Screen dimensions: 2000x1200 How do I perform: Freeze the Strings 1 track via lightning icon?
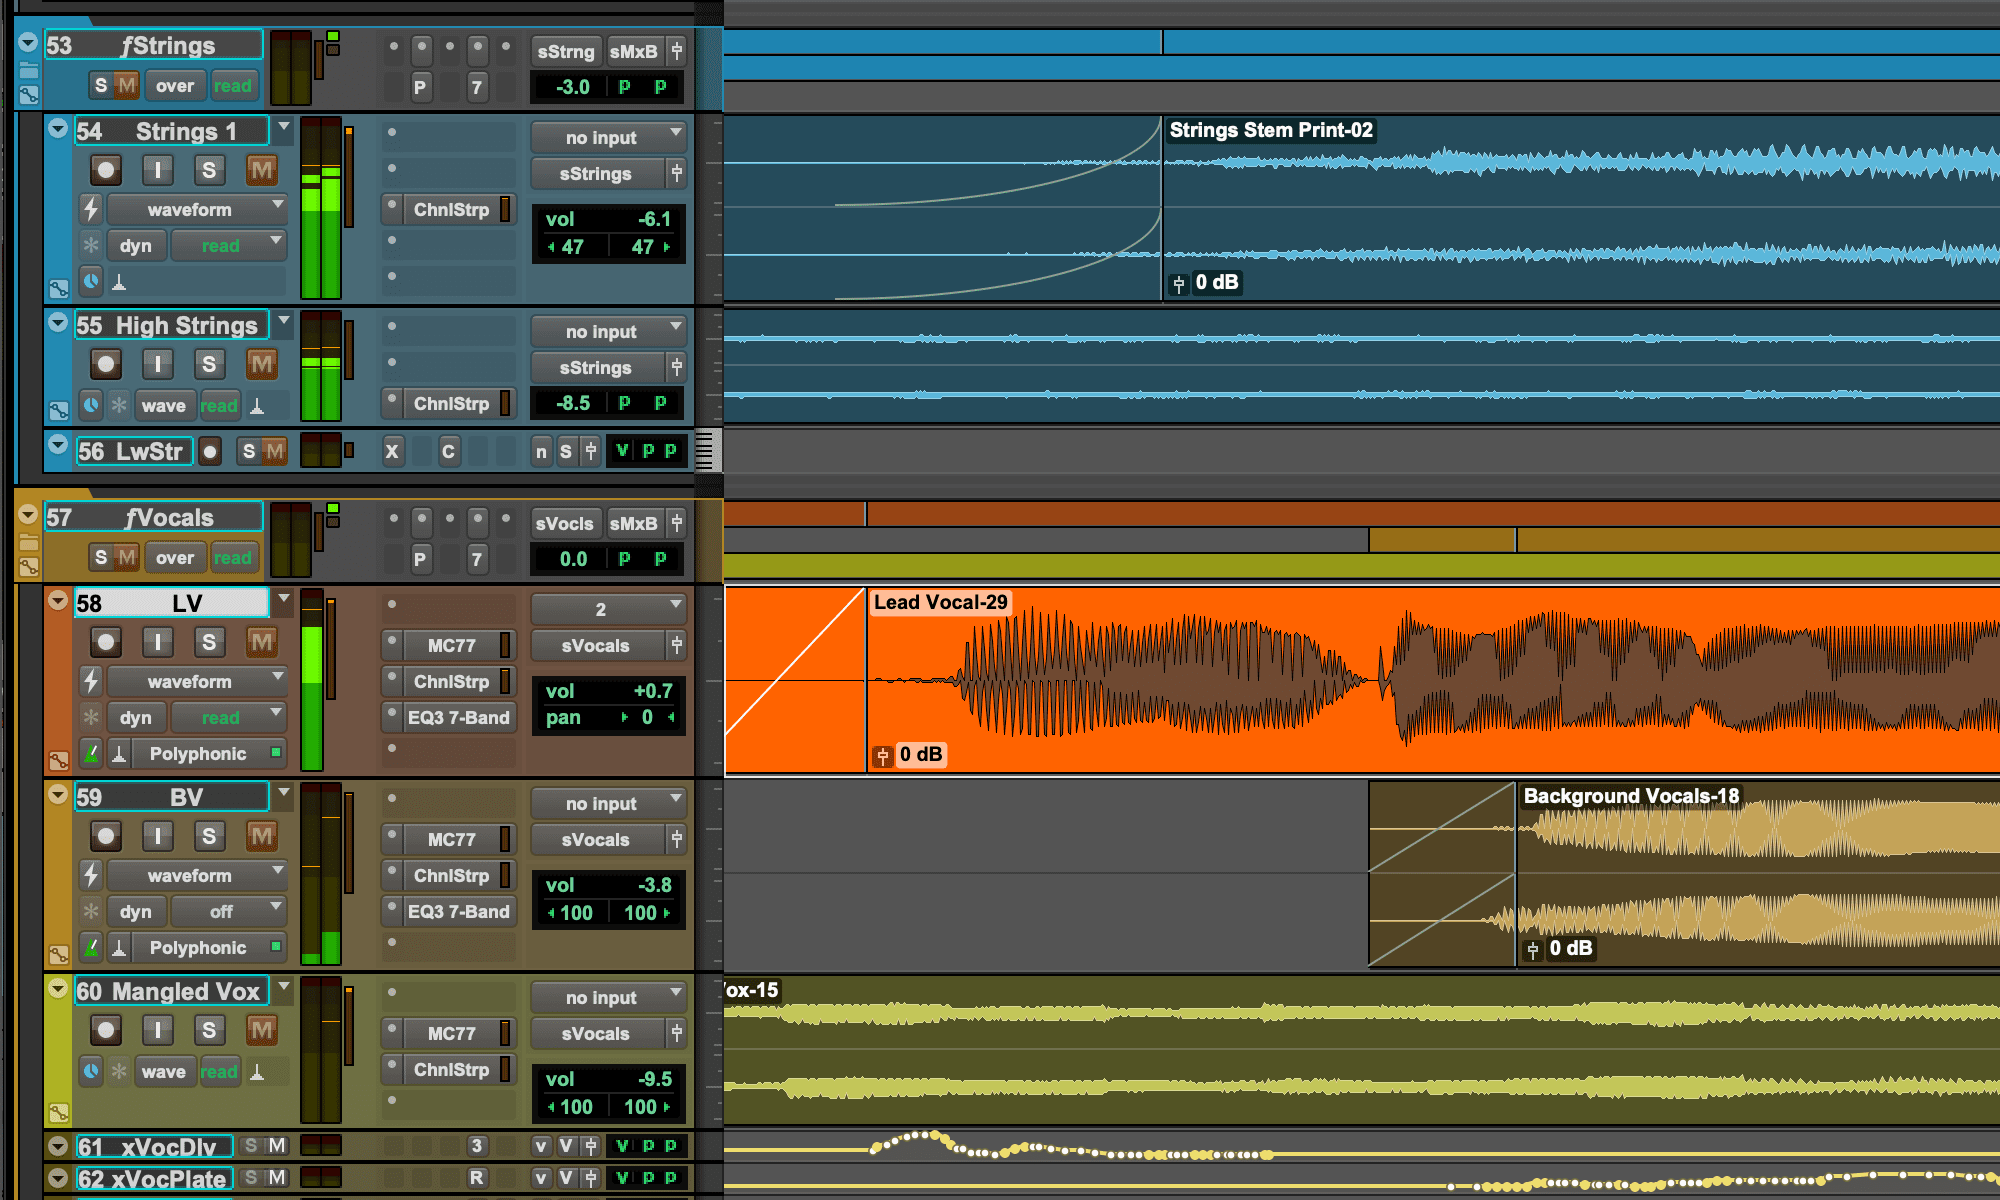[92, 209]
